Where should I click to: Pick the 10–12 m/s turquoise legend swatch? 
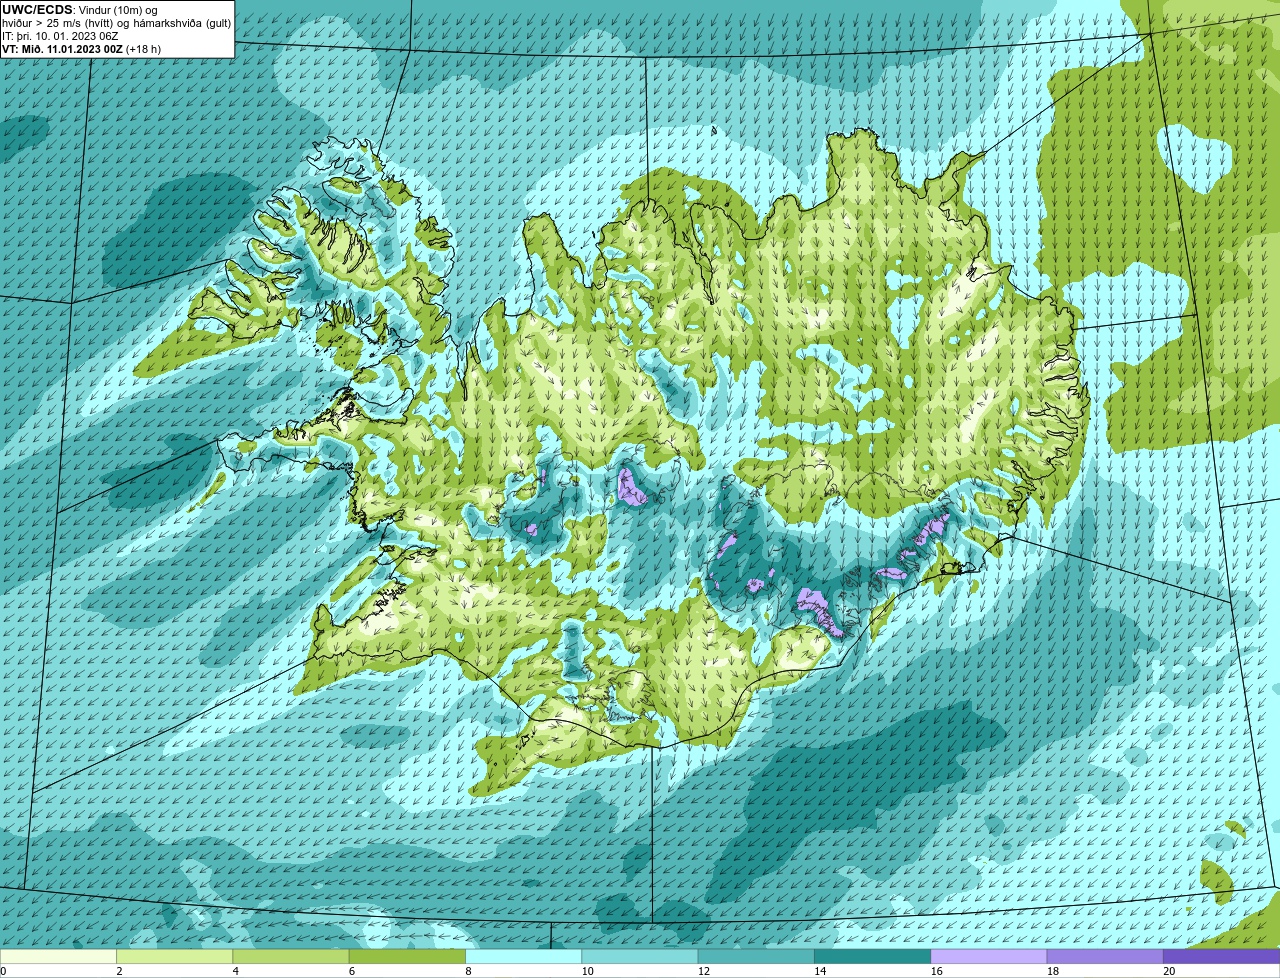click(x=640, y=956)
